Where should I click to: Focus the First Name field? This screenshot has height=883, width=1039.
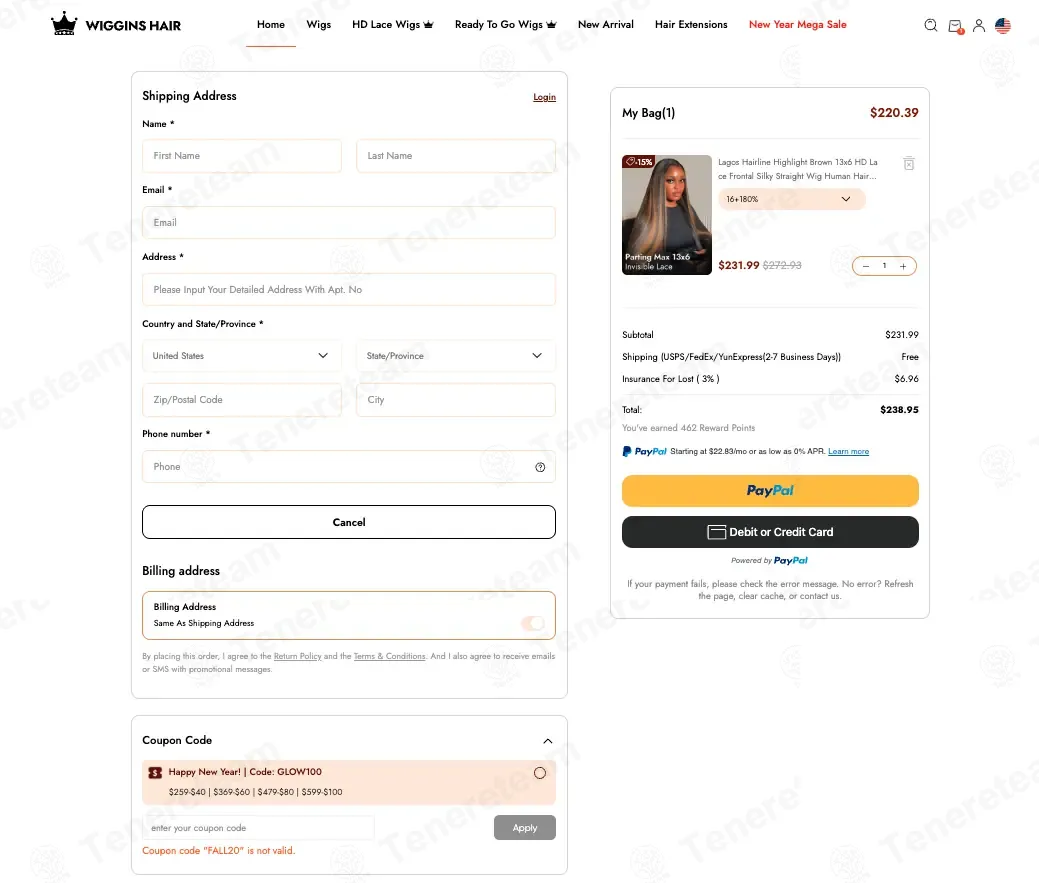point(241,156)
